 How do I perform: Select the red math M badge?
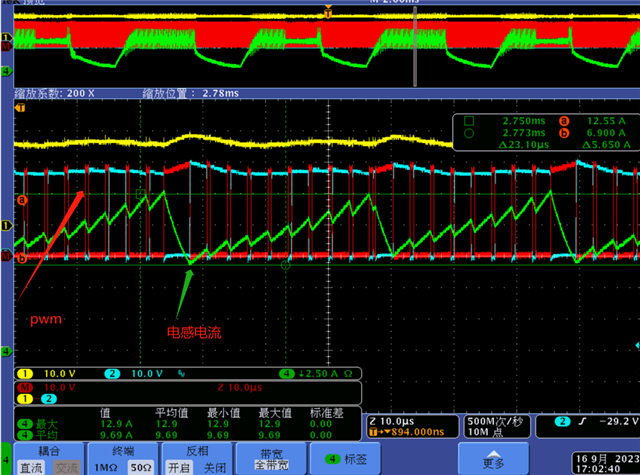point(25,387)
